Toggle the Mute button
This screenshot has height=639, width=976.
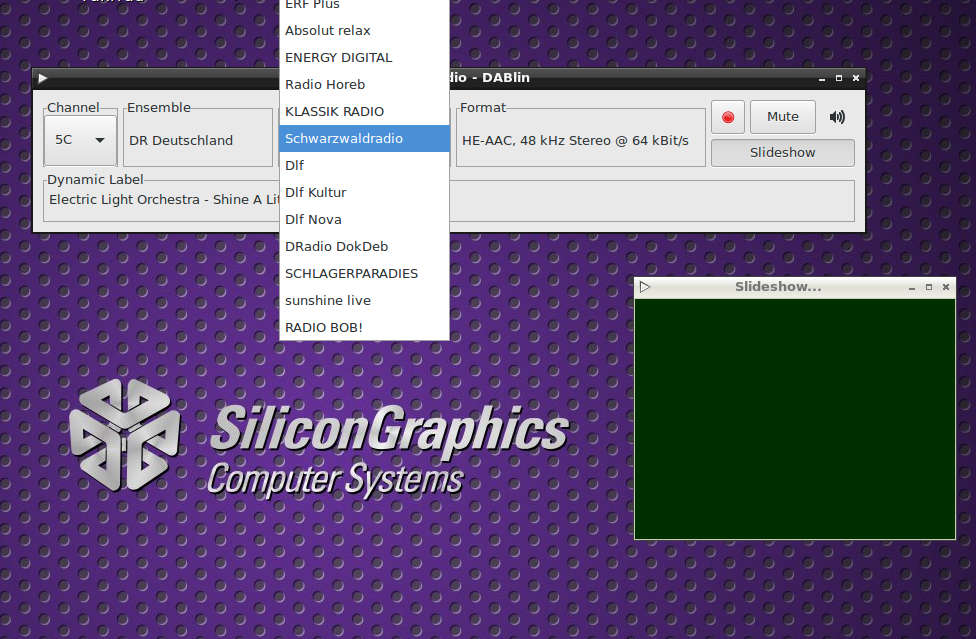pyautogui.click(x=782, y=117)
